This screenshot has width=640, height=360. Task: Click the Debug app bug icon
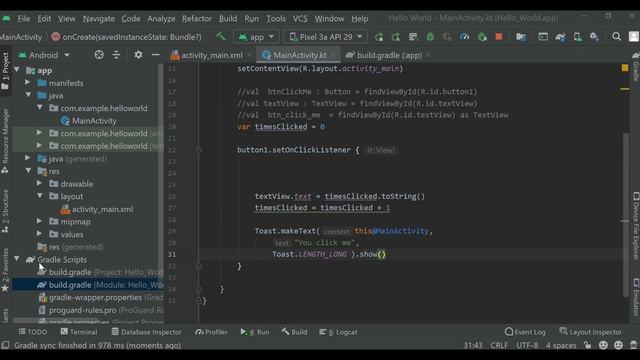(x=430, y=37)
